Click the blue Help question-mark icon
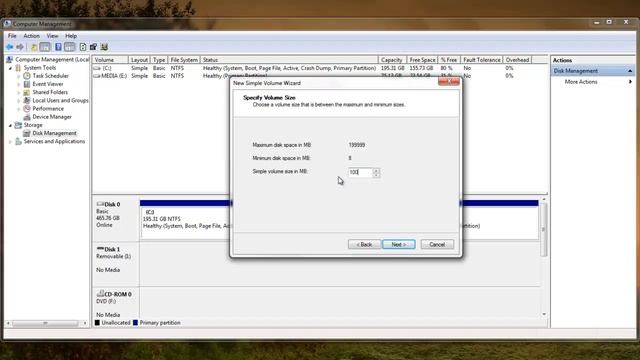 click(58, 47)
